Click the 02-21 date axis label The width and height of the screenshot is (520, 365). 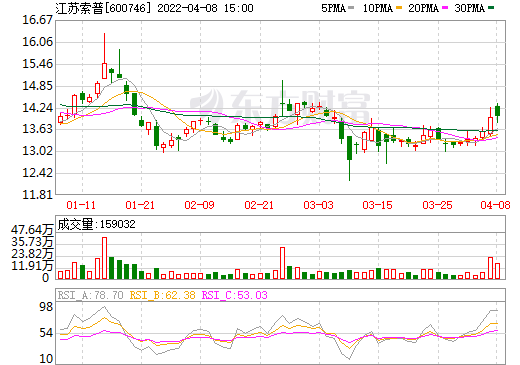259,205
